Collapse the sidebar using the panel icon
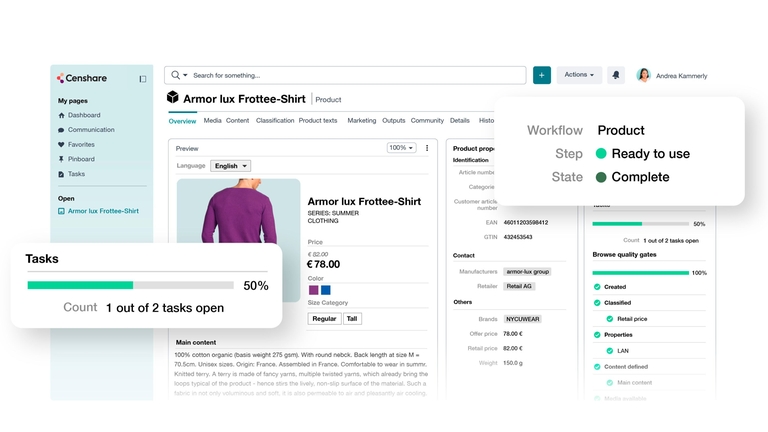This screenshot has height=432, width=768. (143, 79)
